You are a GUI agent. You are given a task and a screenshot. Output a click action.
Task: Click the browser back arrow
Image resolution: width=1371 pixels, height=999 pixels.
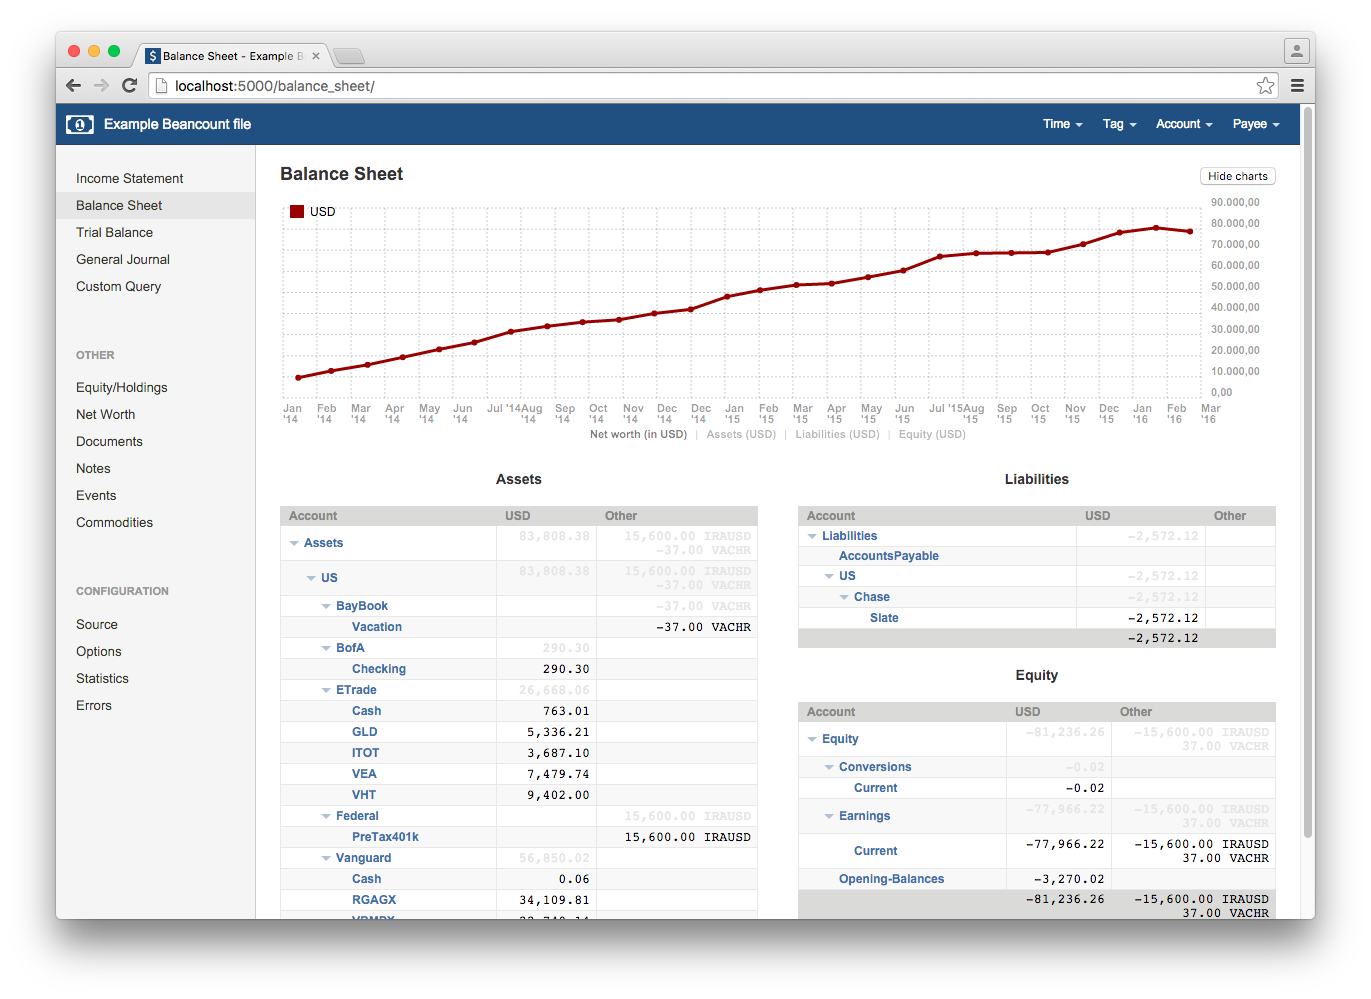(73, 86)
